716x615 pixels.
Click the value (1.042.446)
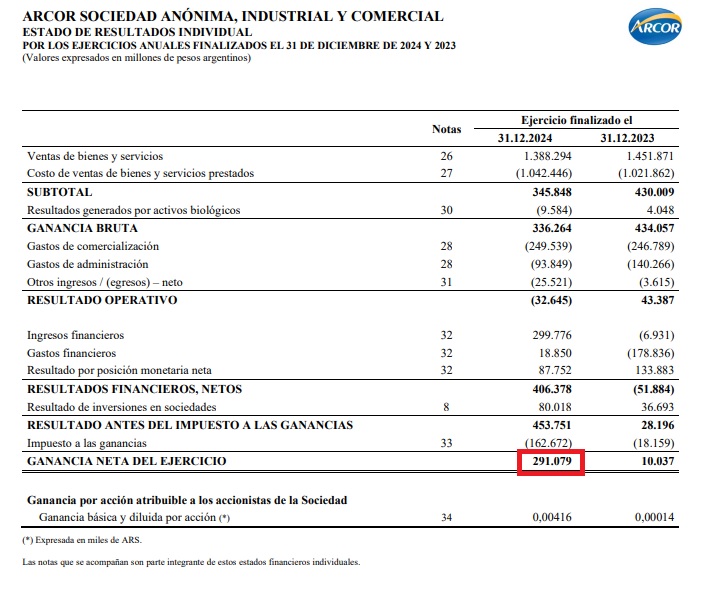(544, 173)
